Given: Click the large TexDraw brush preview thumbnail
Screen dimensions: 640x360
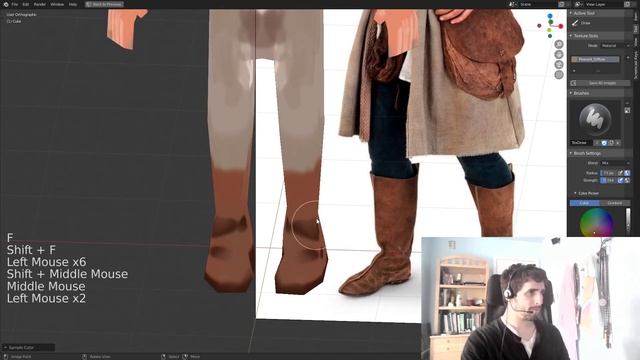Looking at the screenshot, I should (x=595, y=119).
